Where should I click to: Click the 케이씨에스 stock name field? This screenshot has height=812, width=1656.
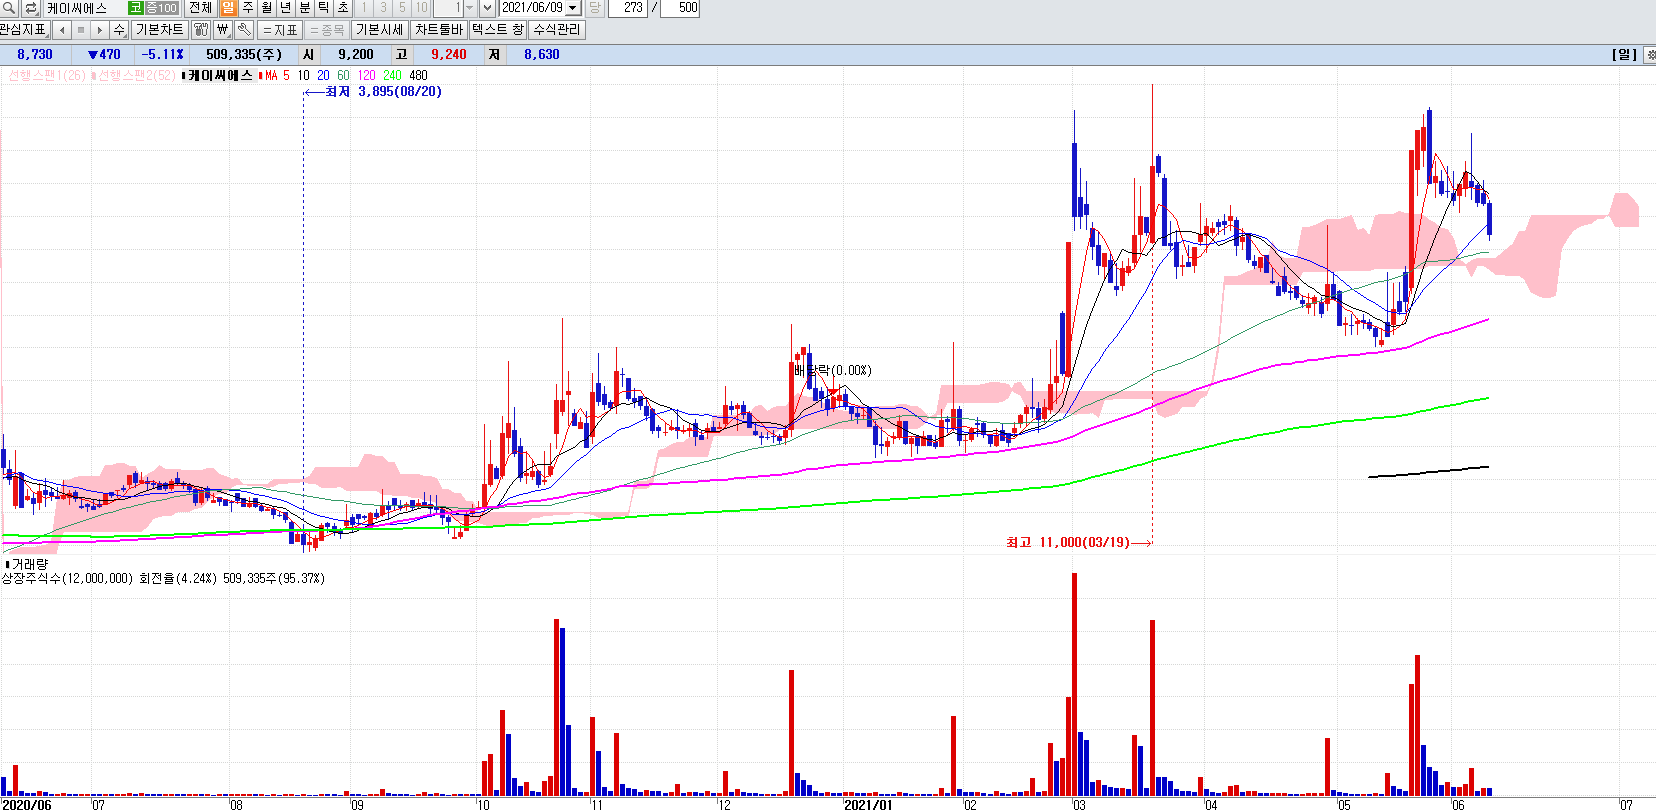point(84,8)
